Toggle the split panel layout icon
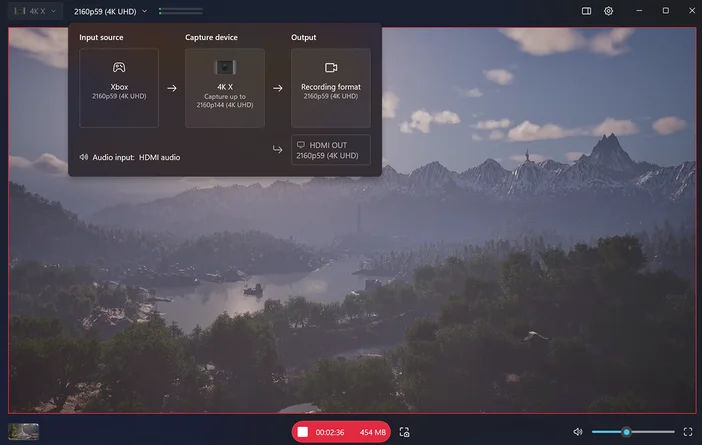Viewport: 702px width, 445px height. click(586, 11)
